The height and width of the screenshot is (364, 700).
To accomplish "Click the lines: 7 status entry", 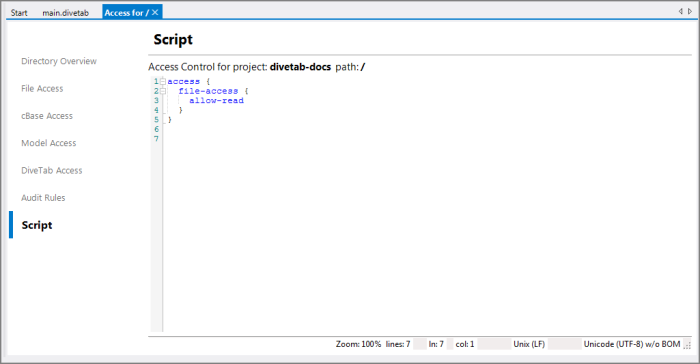I will click(x=398, y=344).
